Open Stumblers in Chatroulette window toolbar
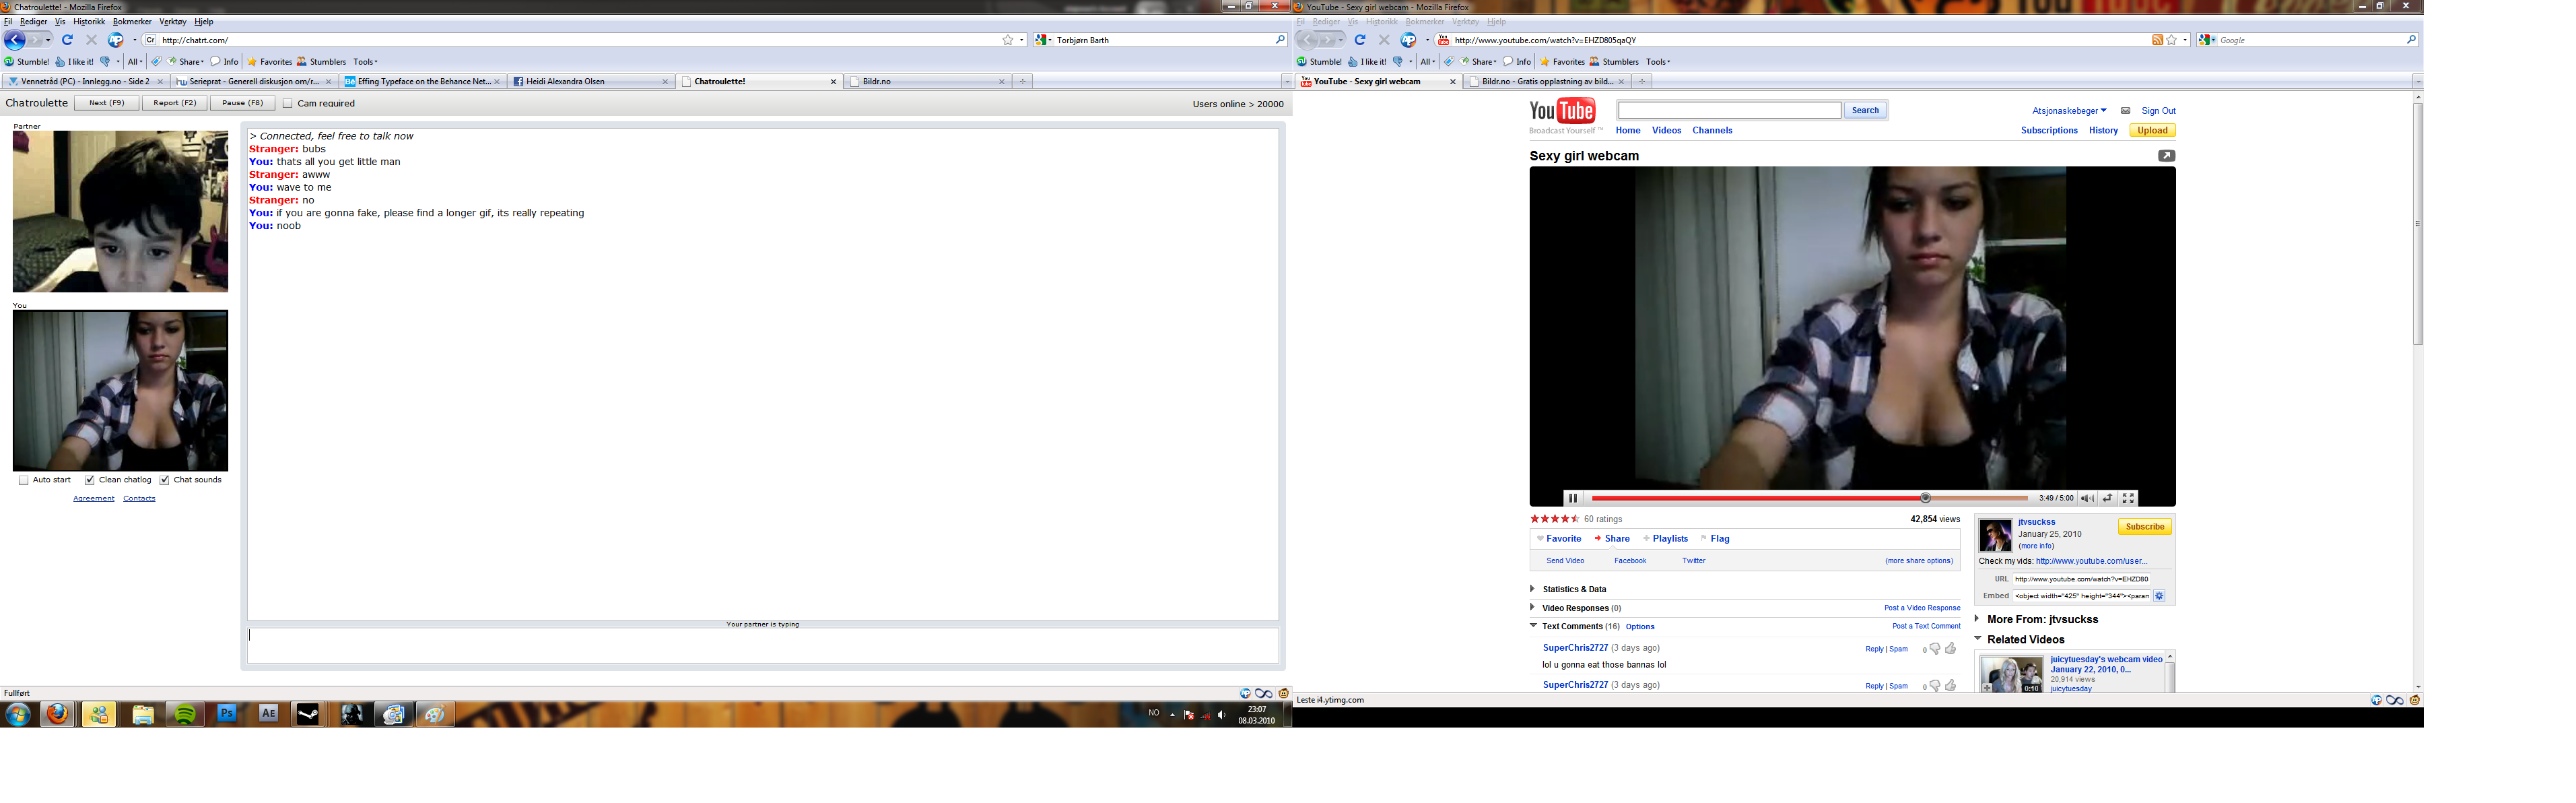 pyautogui.click(x=321, y=62)
